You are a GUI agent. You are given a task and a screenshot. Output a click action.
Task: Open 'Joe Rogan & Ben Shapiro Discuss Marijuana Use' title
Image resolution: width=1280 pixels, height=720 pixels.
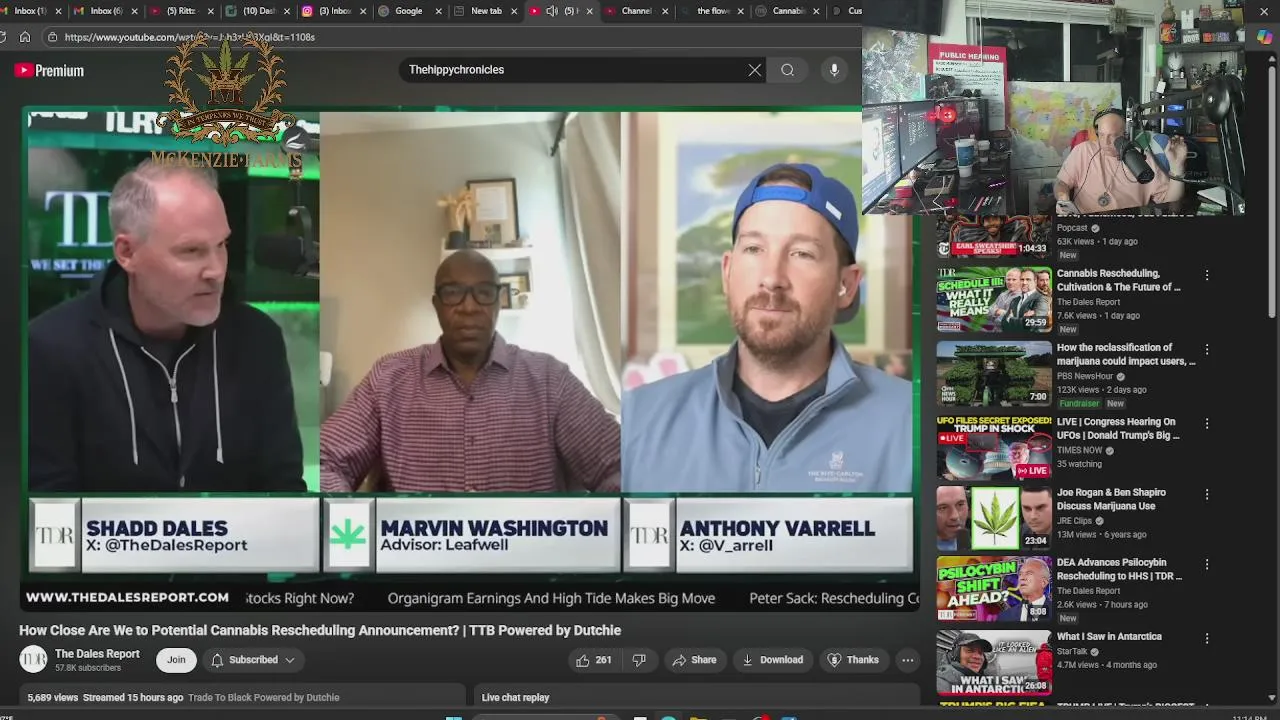point(1111,499)
